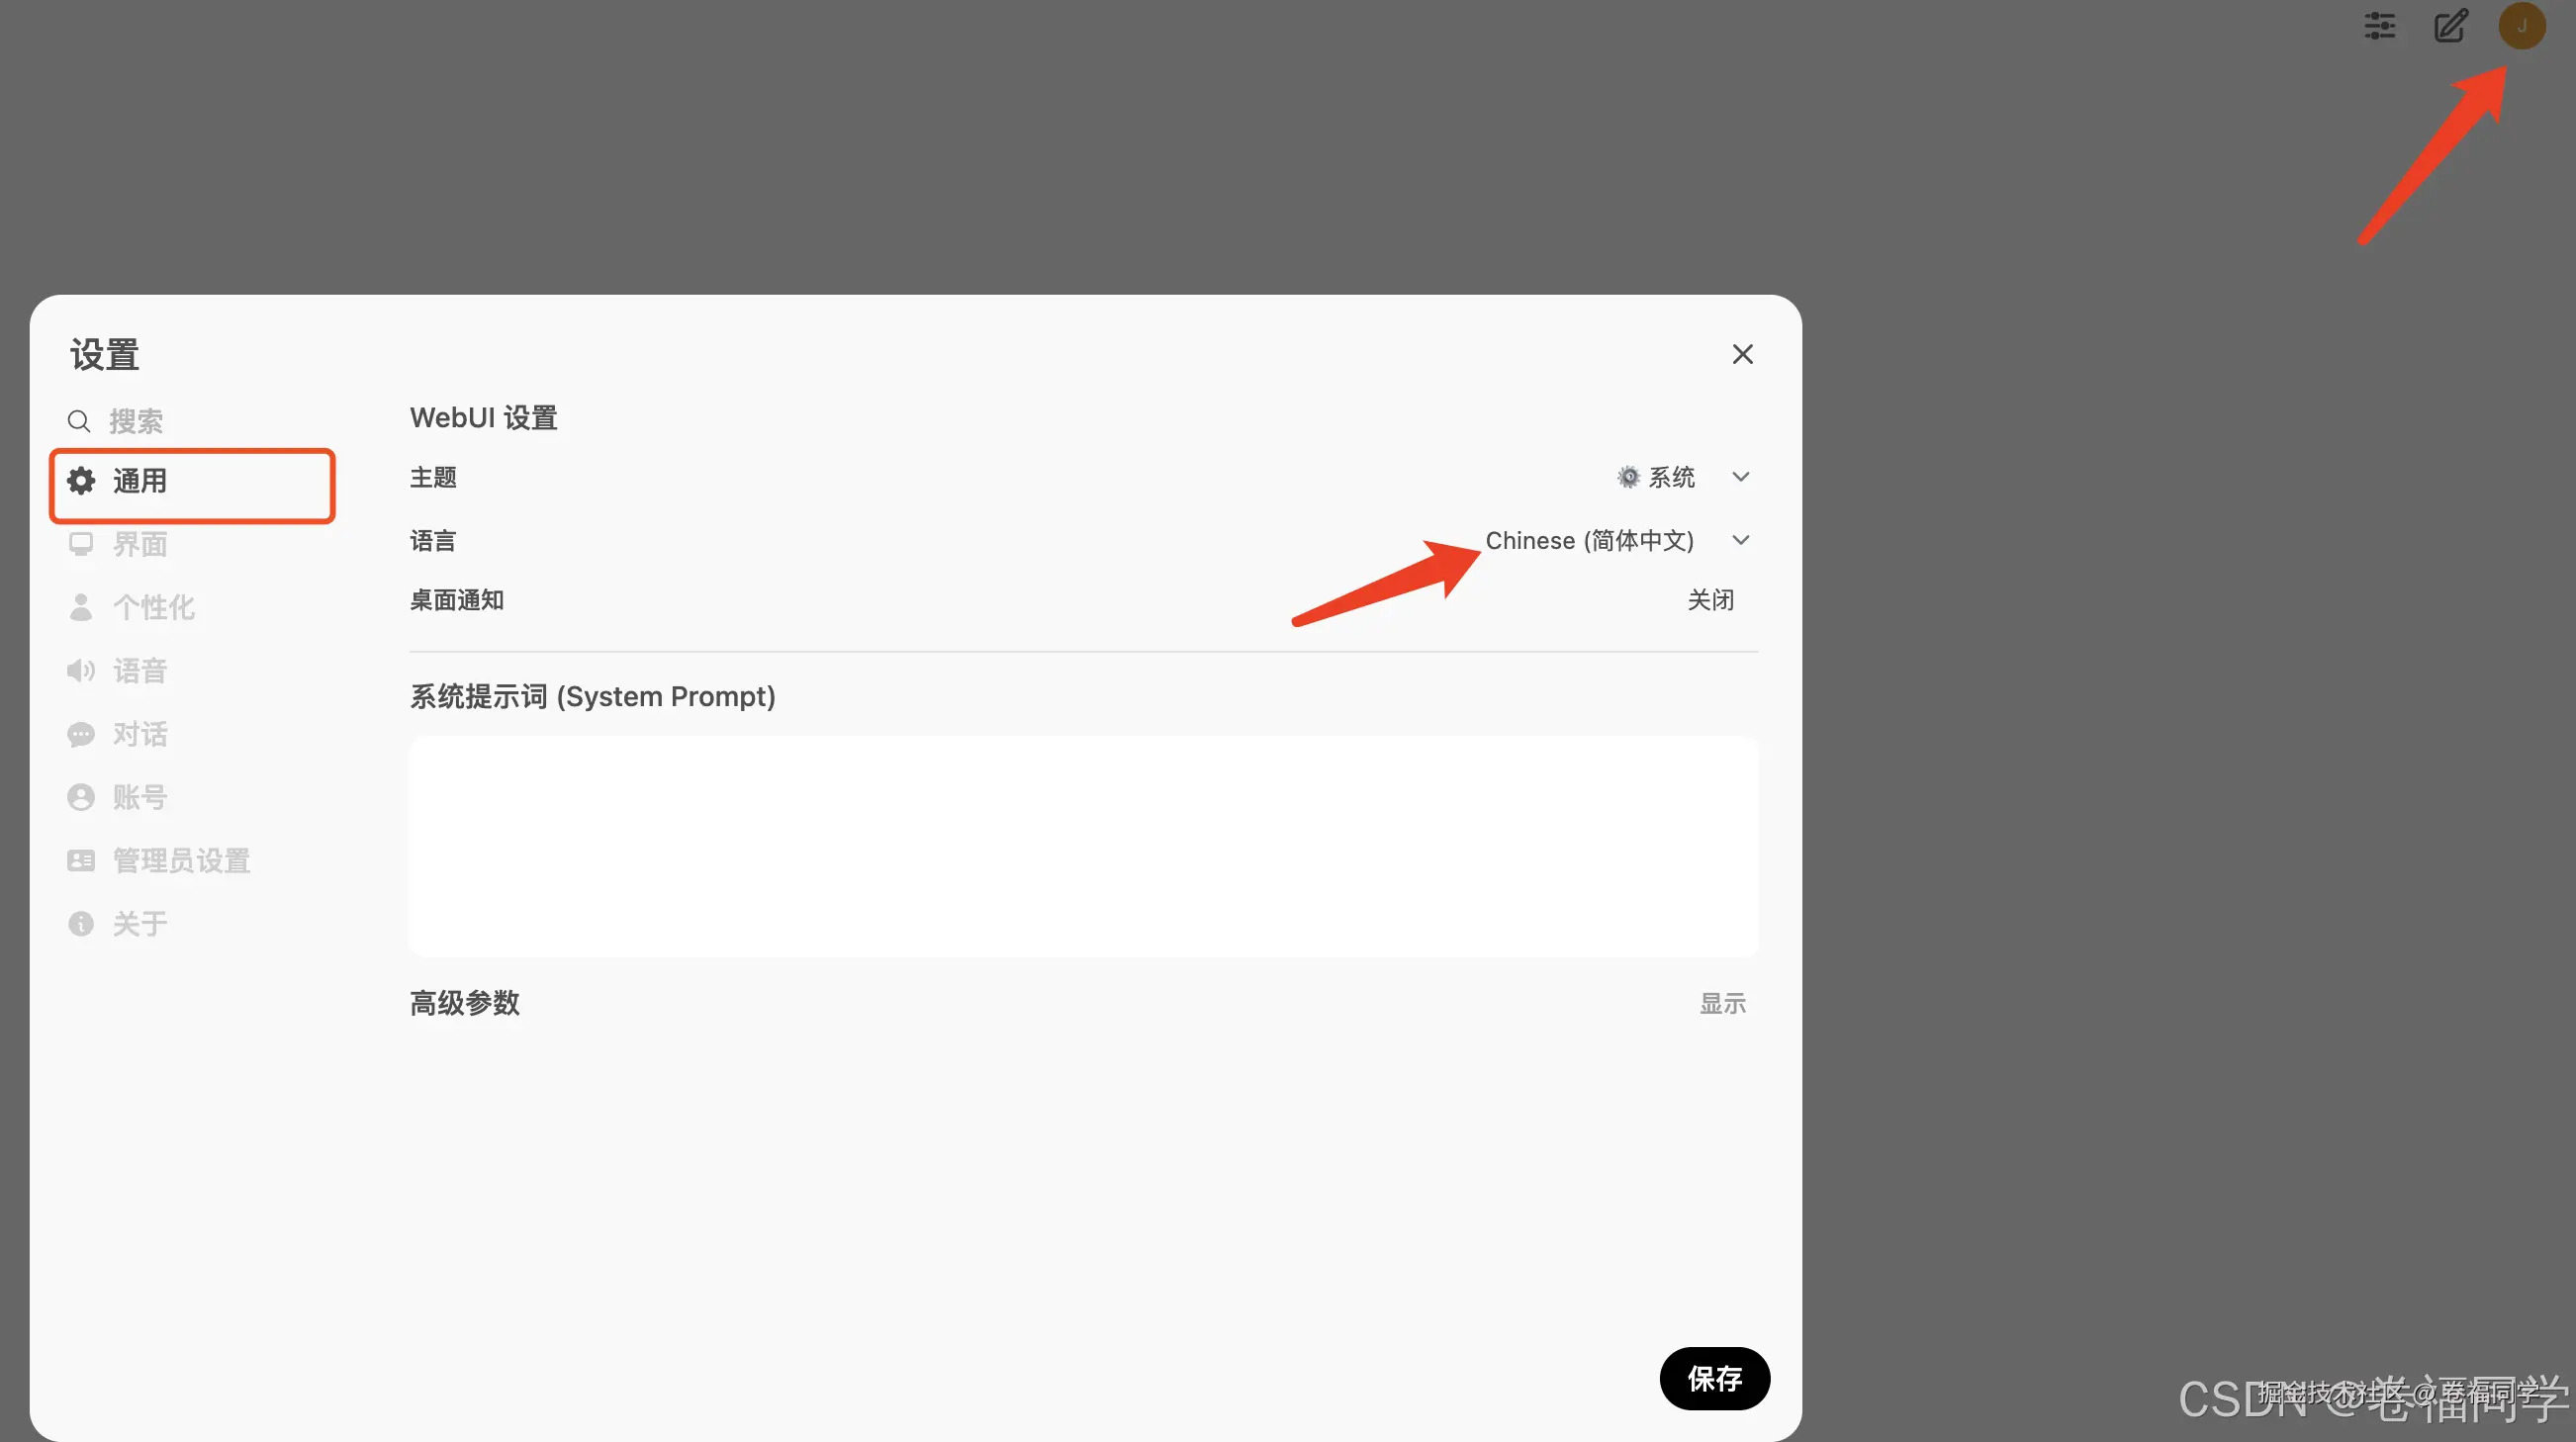
Task: Click the About info icon
Action: [x=81, y=923]
